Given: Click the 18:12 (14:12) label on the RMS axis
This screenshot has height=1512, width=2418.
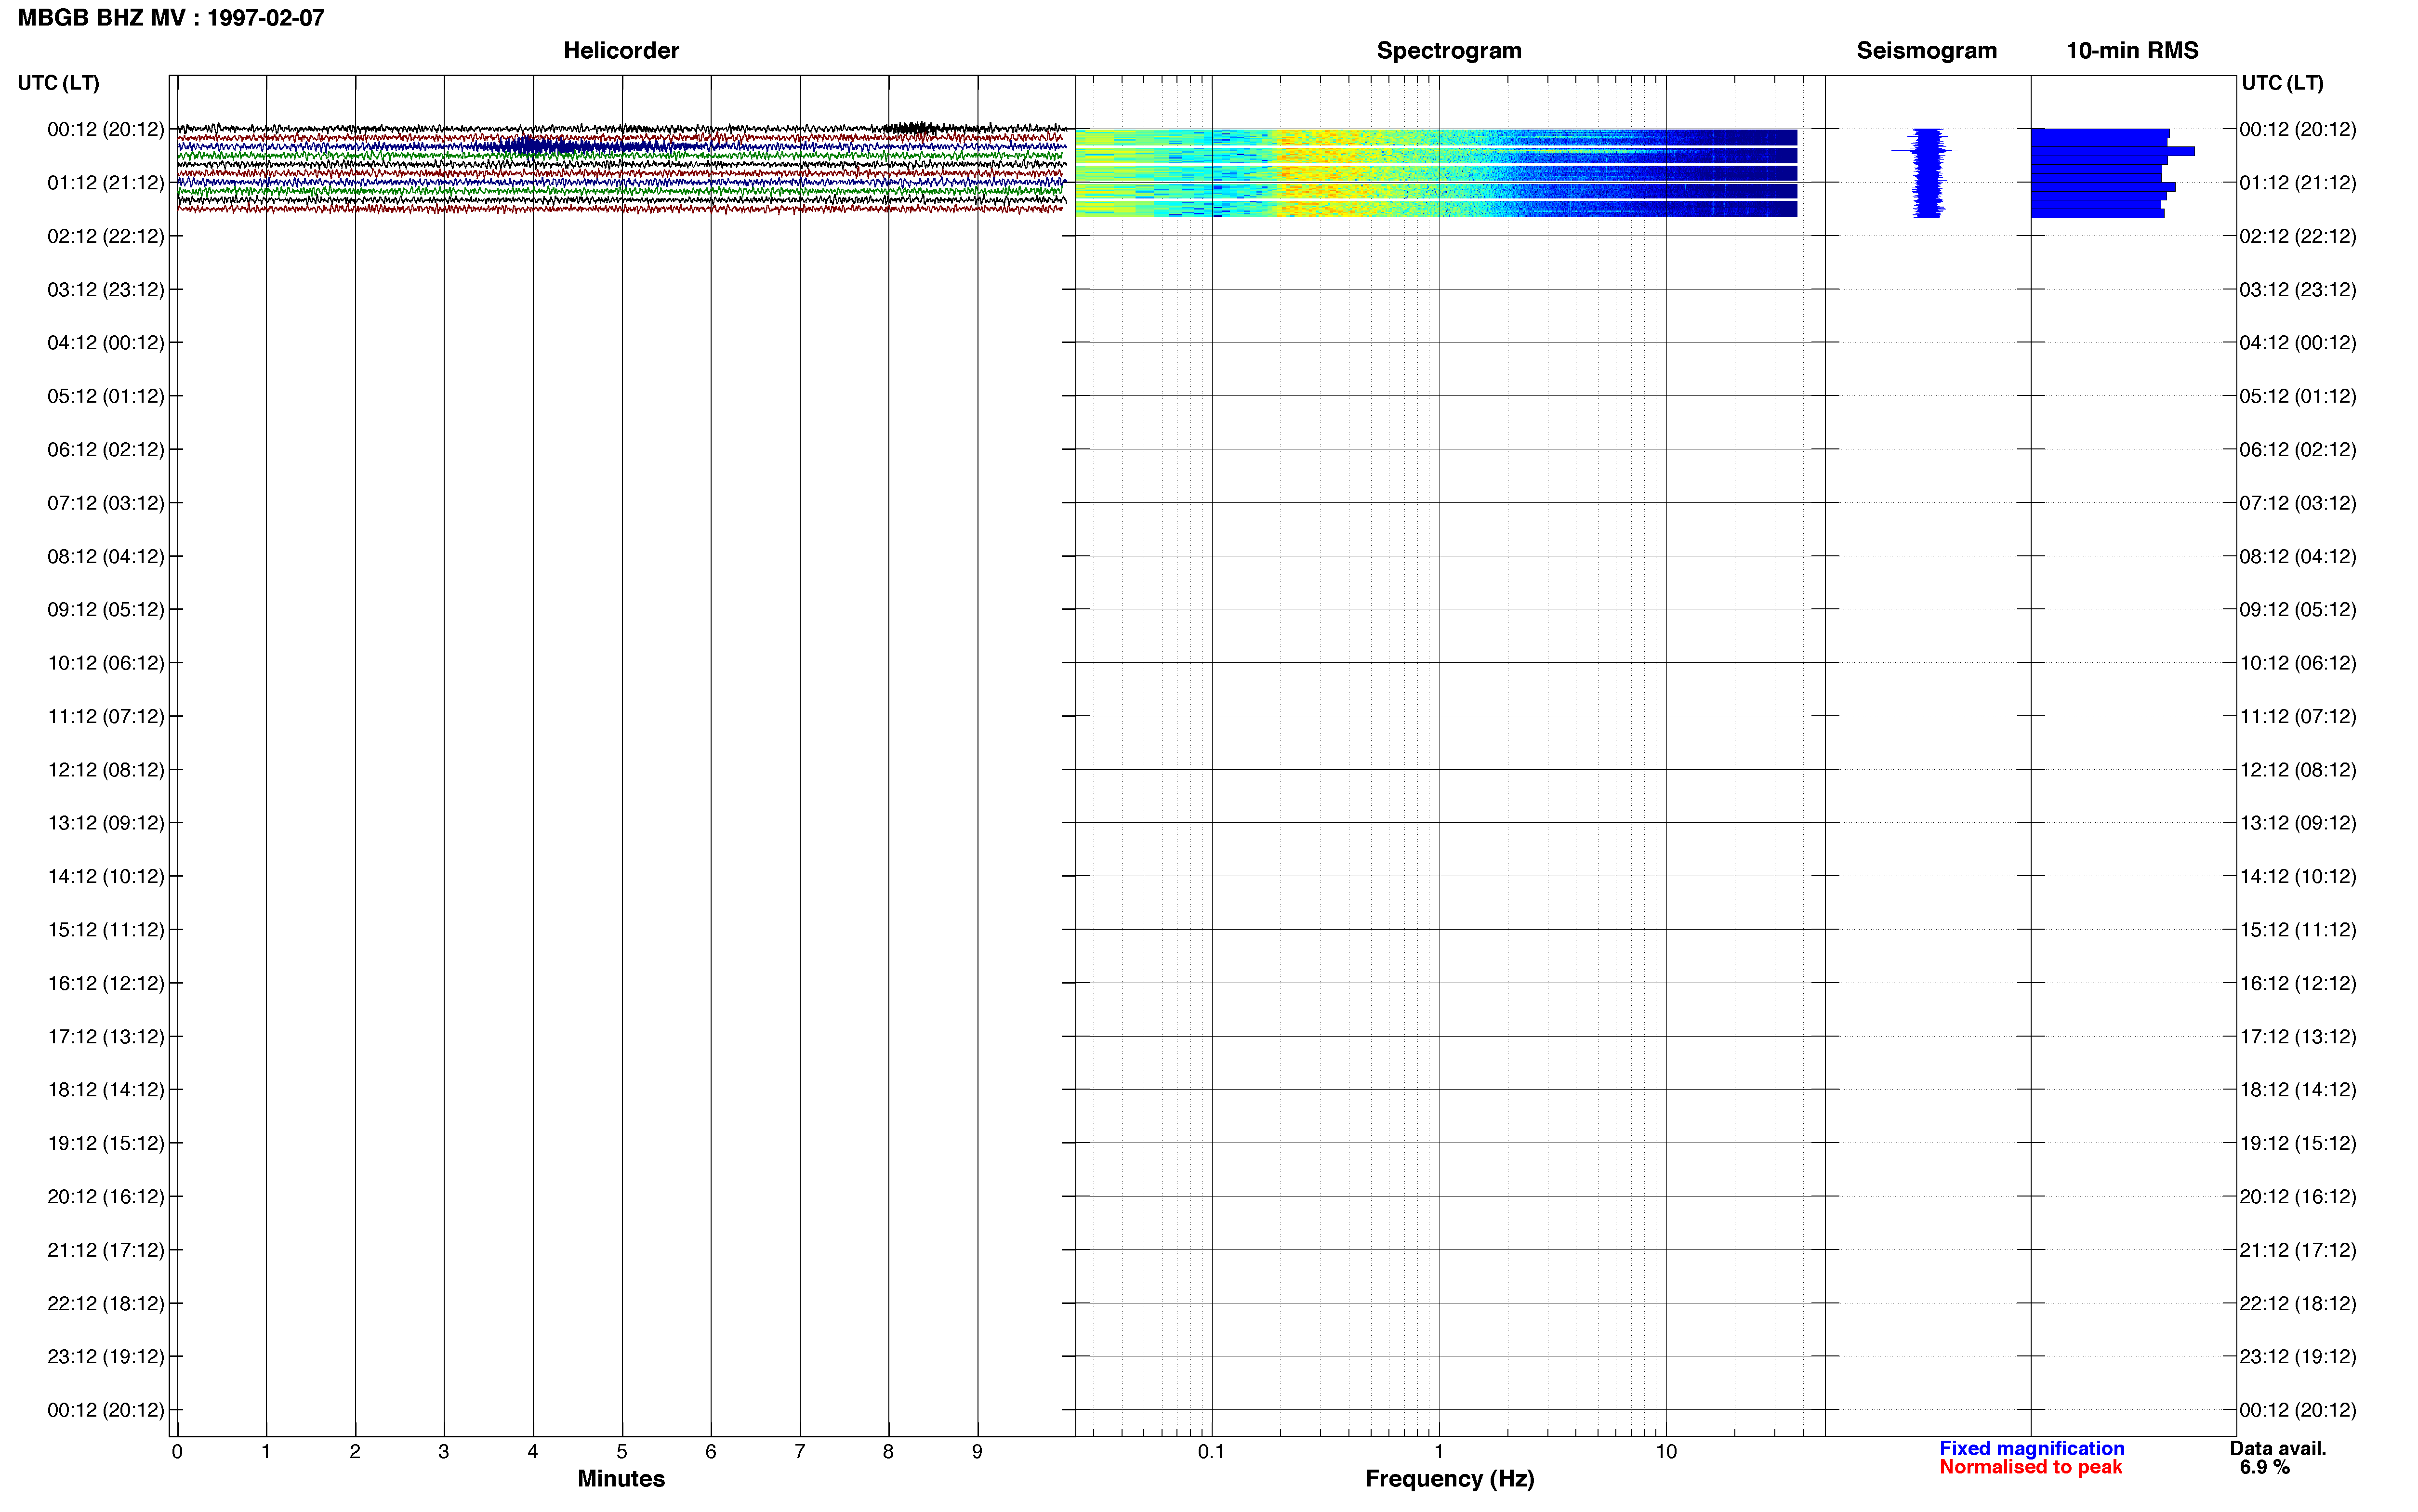Looking at the screenshot, I should point(2297,1090).
